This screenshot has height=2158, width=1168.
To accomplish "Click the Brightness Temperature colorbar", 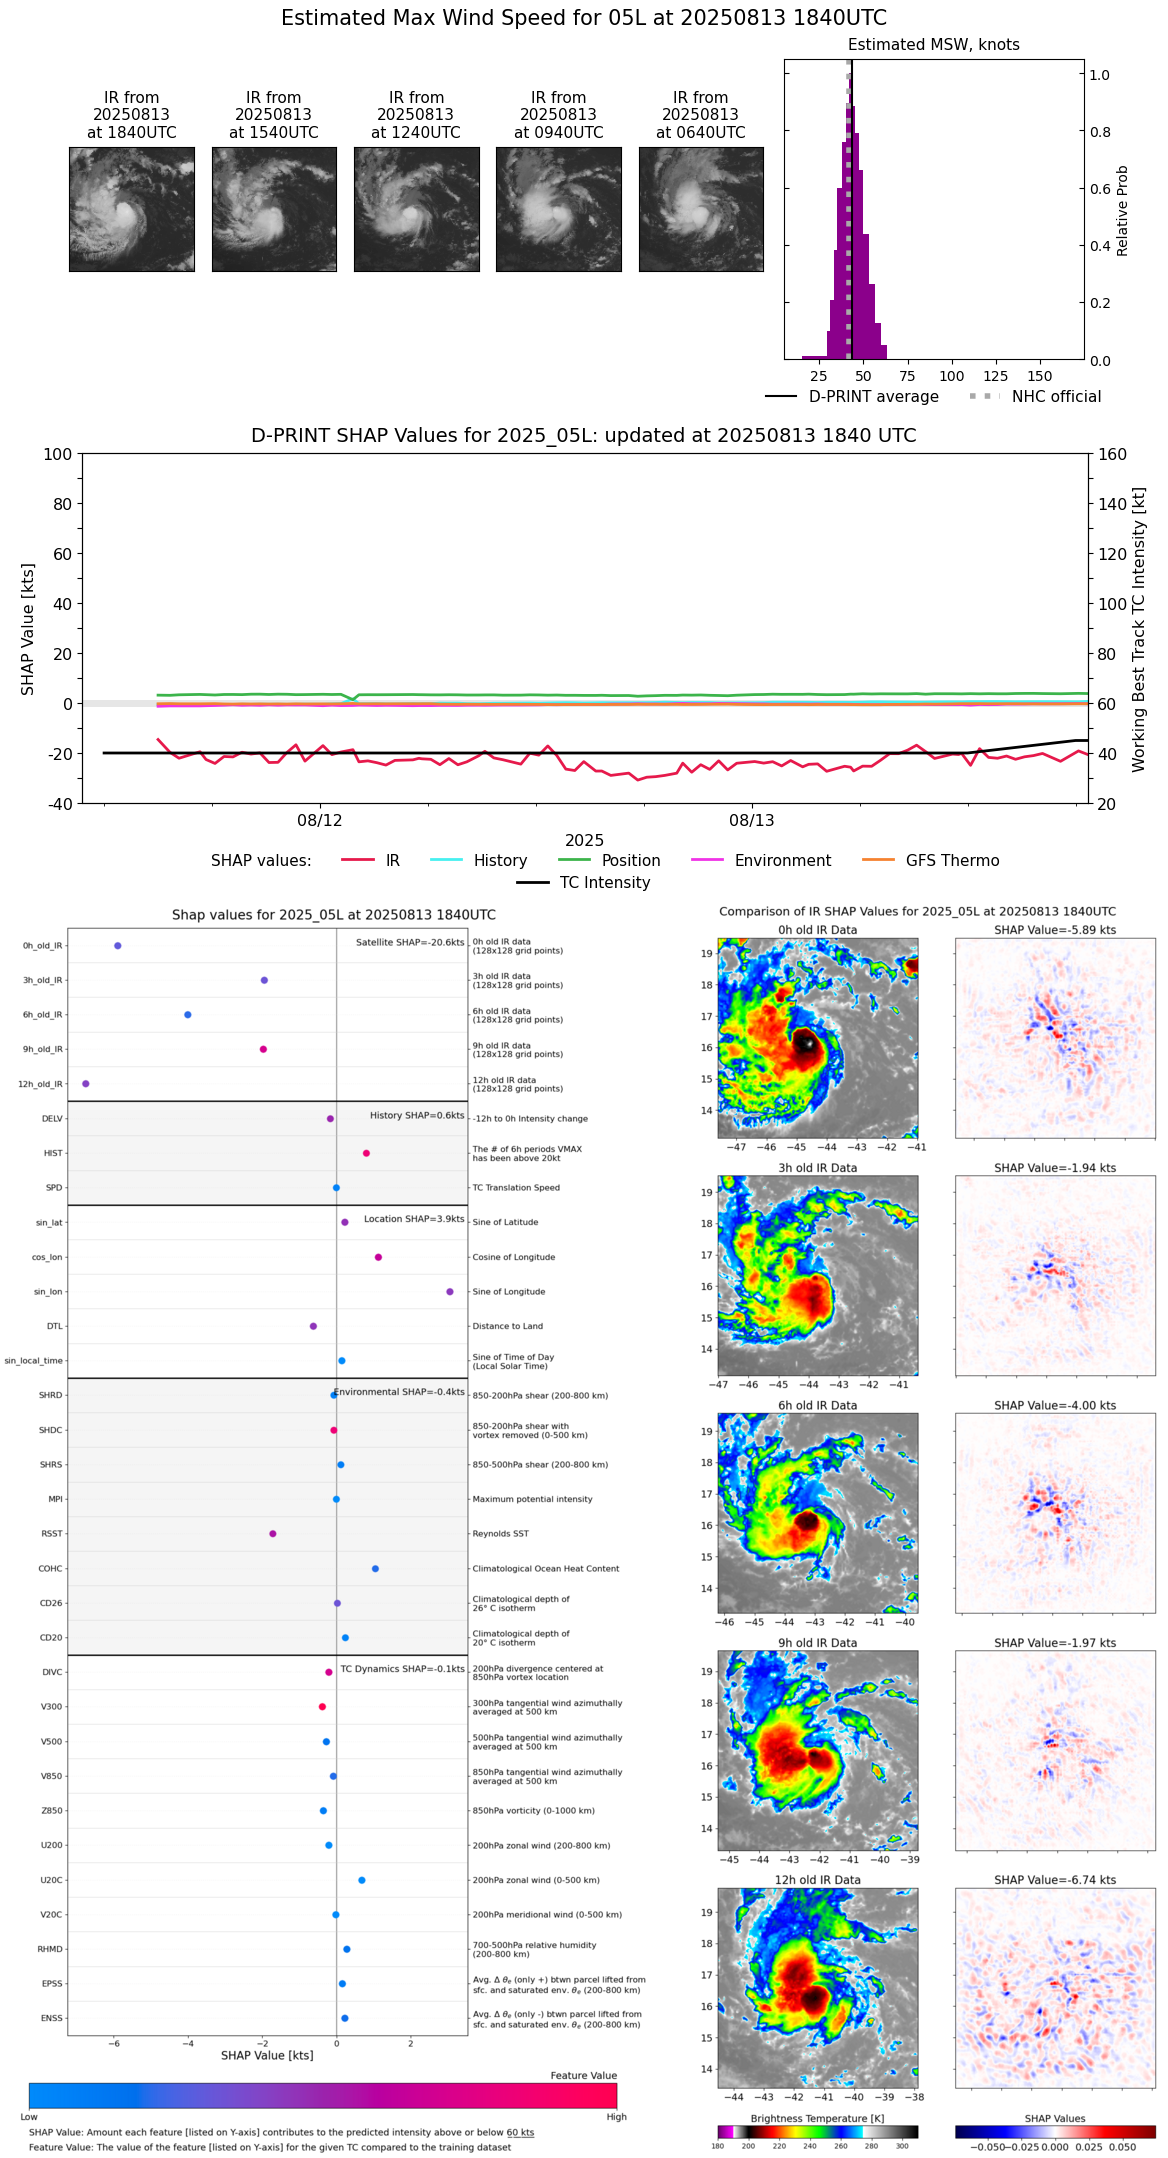I will [x=817, y=2131].
